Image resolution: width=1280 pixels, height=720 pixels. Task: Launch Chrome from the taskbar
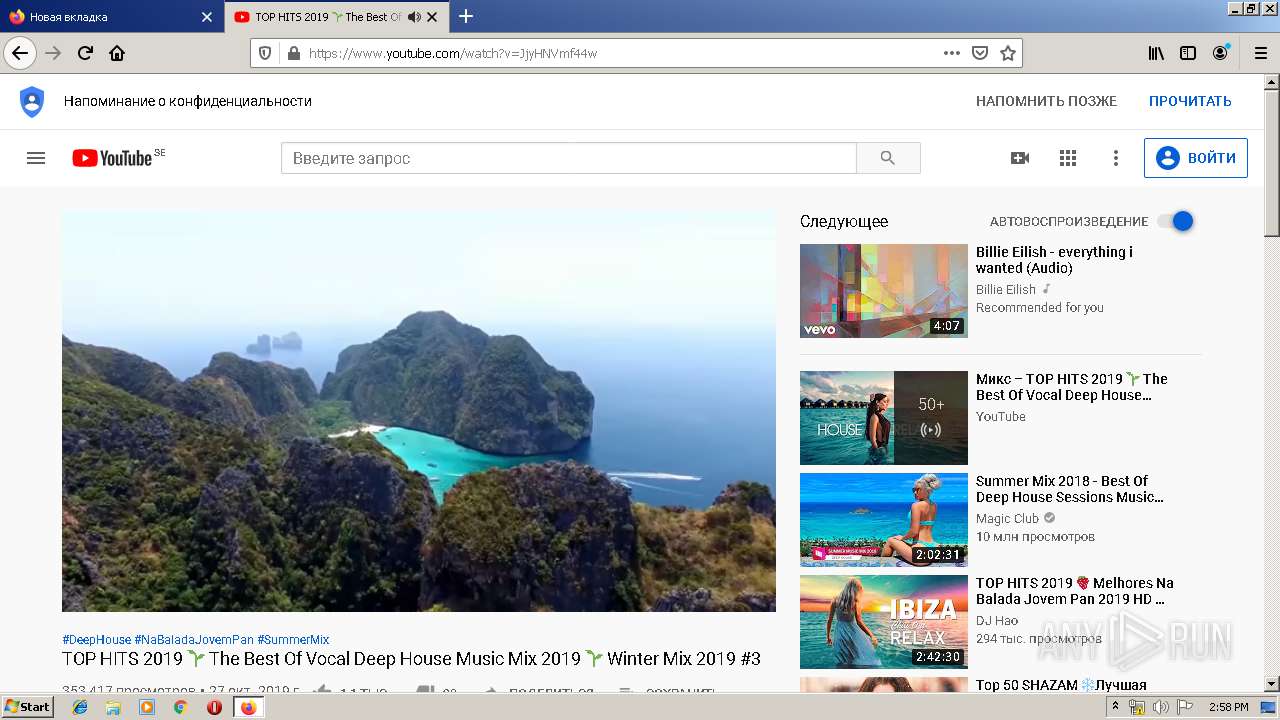180,706
